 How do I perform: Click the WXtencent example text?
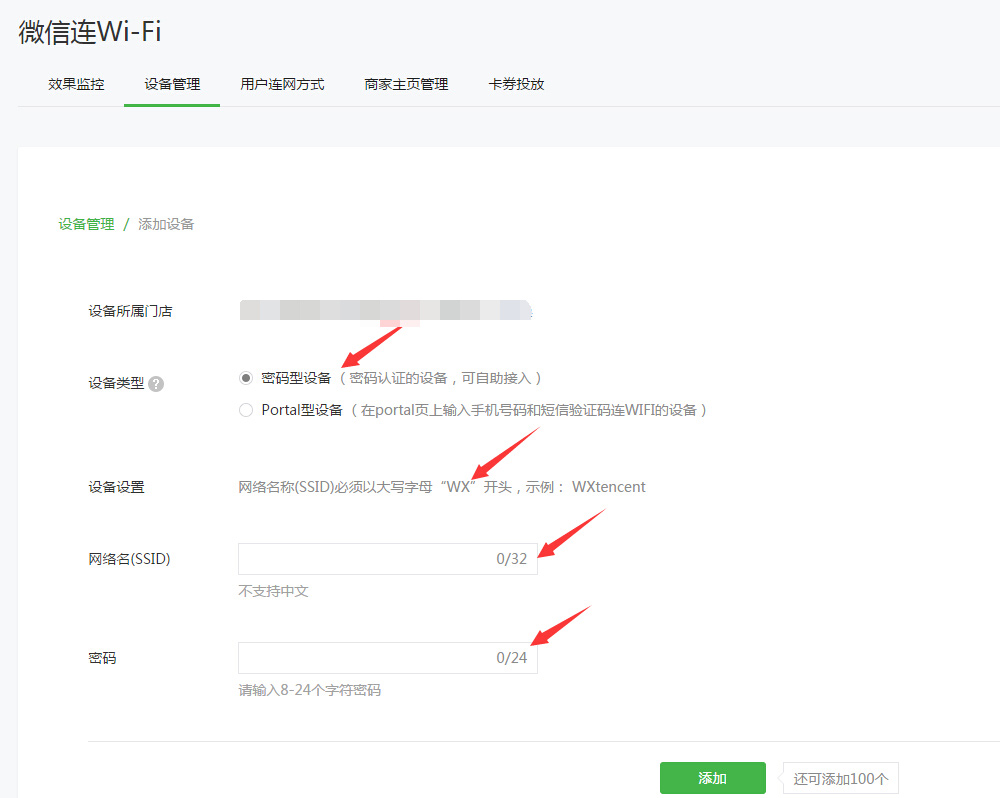tap(608, 487)
